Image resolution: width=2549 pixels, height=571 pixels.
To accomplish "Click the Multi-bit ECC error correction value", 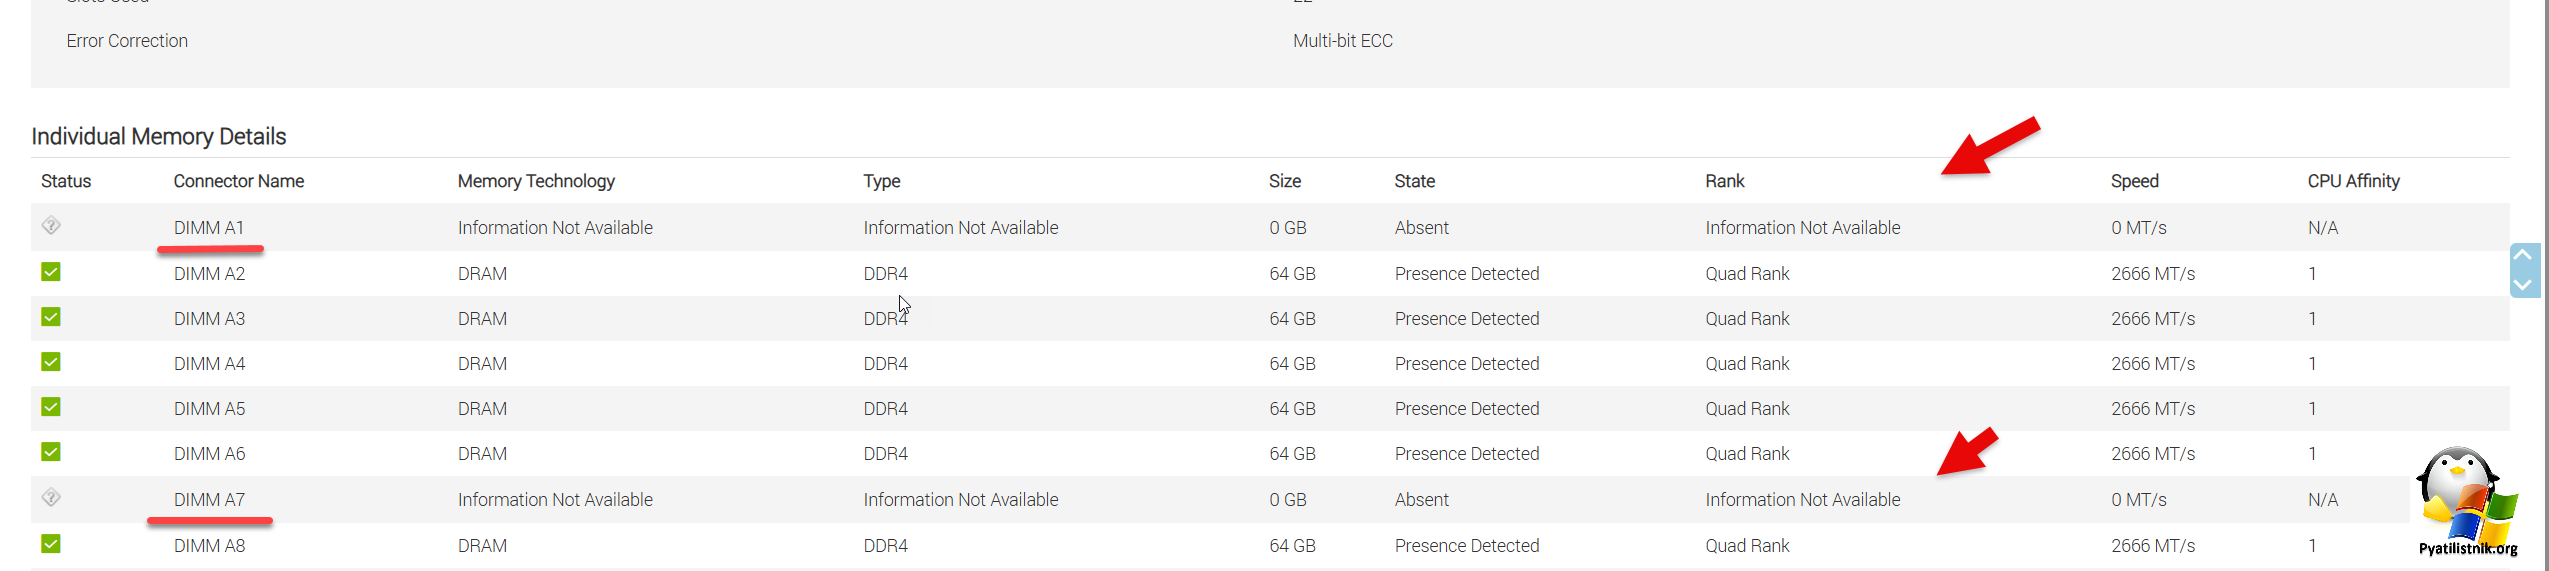I will point(1342,41).
